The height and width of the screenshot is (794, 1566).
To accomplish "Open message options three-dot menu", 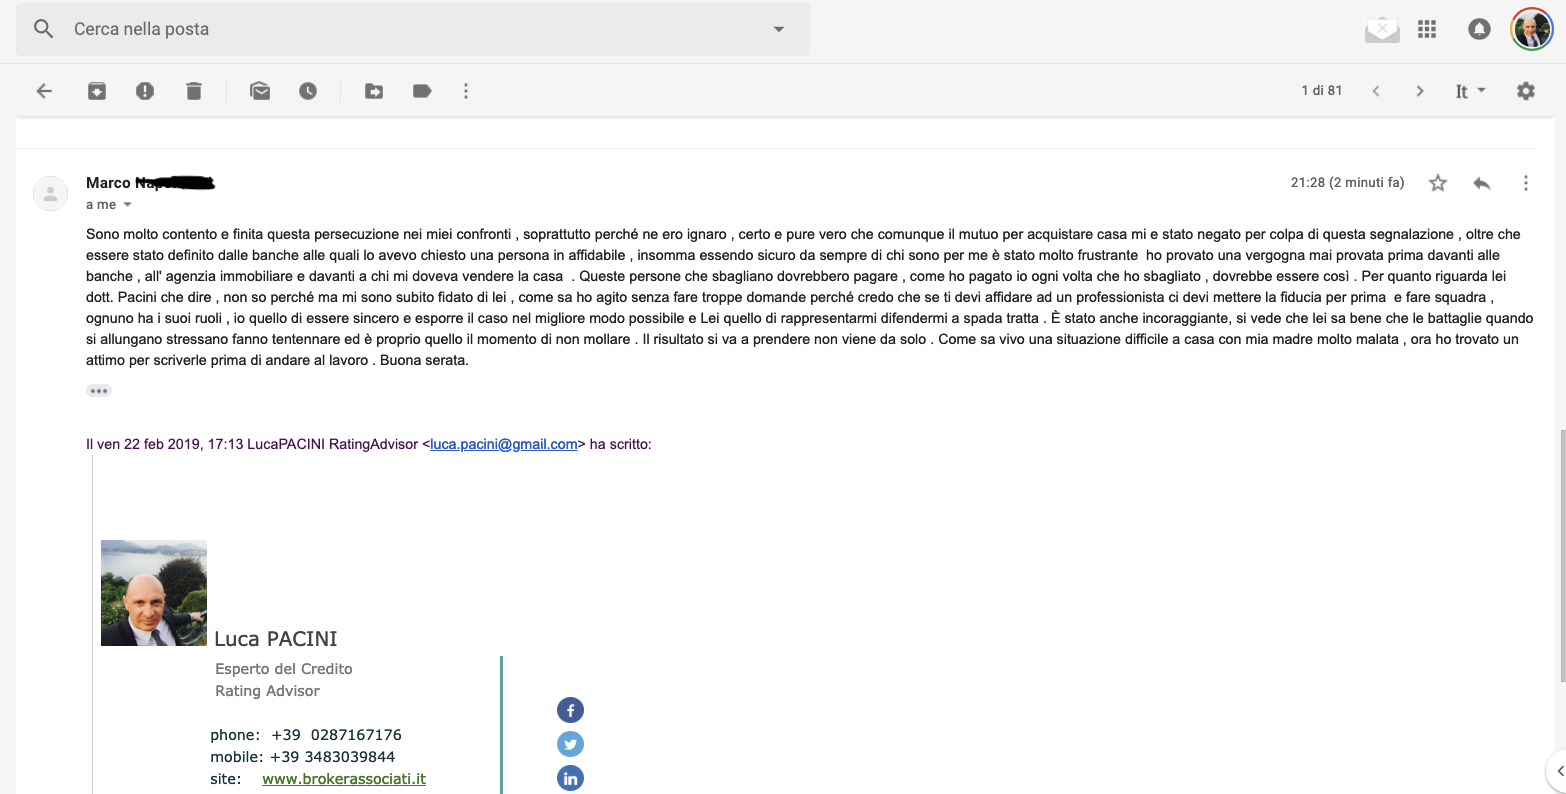I will (x=1525, y=183).
